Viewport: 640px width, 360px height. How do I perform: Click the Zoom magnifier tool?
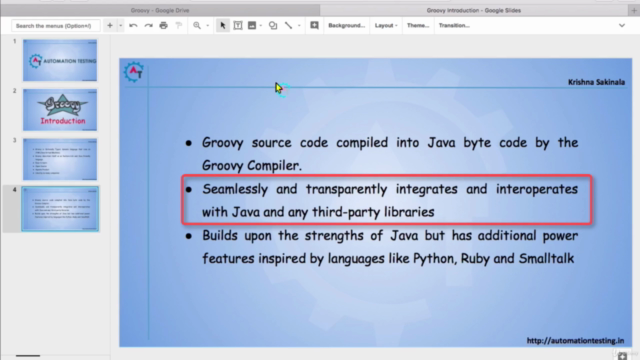click(197, 25)
